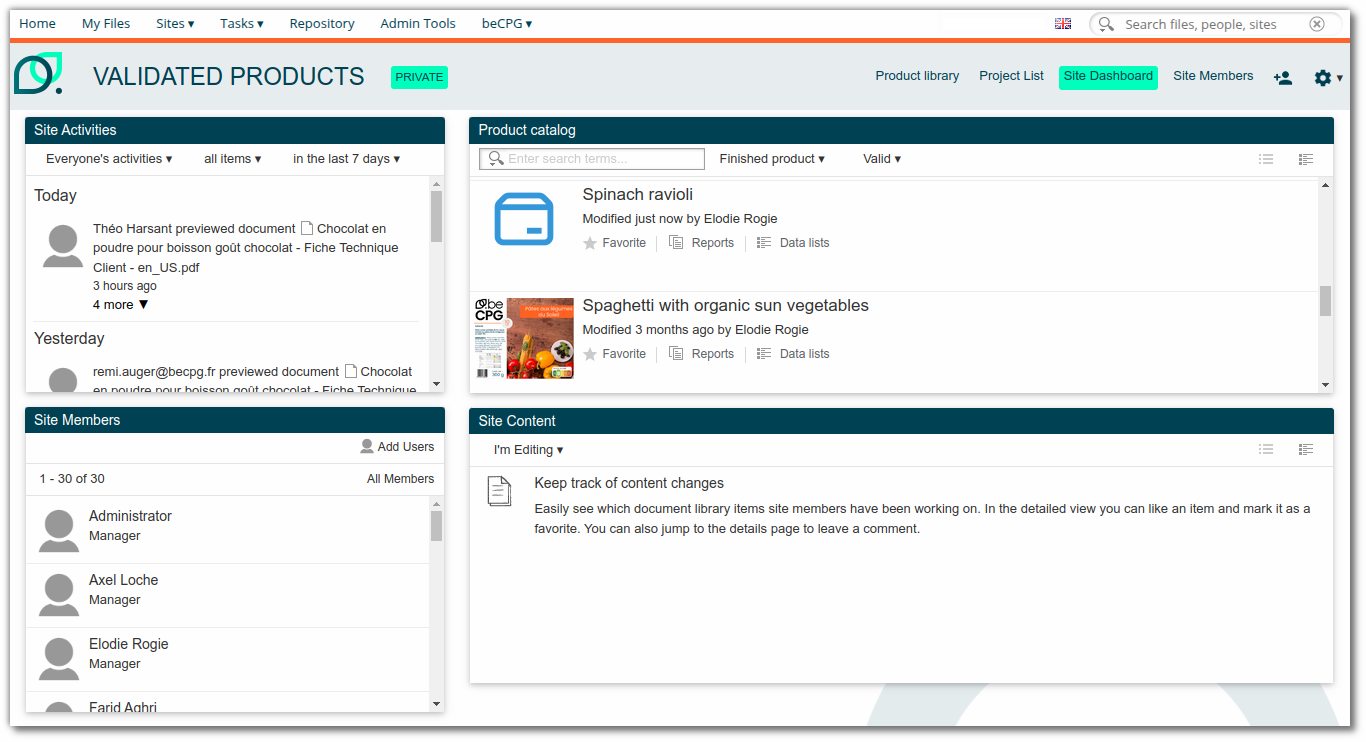Image resolution: width=1366 pixels, height=742 pixels.
Task: Click the beCPG logo icon
Action: tap(38, 73)
